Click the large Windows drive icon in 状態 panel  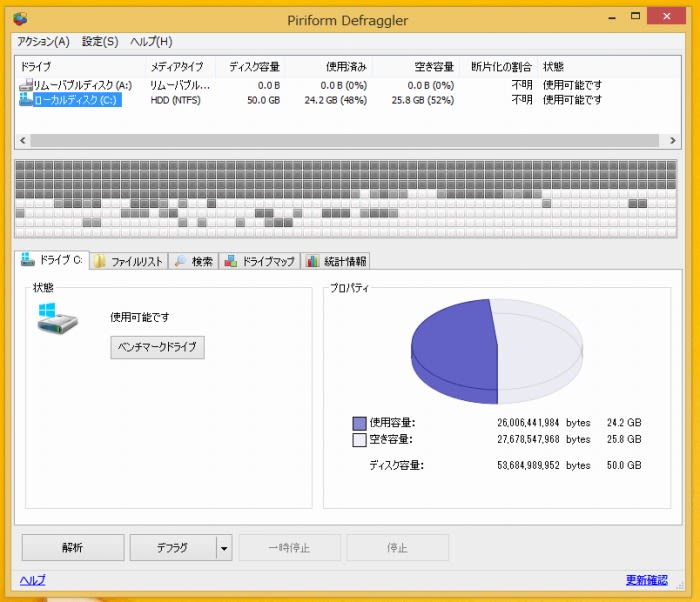[x=58, y=324]
